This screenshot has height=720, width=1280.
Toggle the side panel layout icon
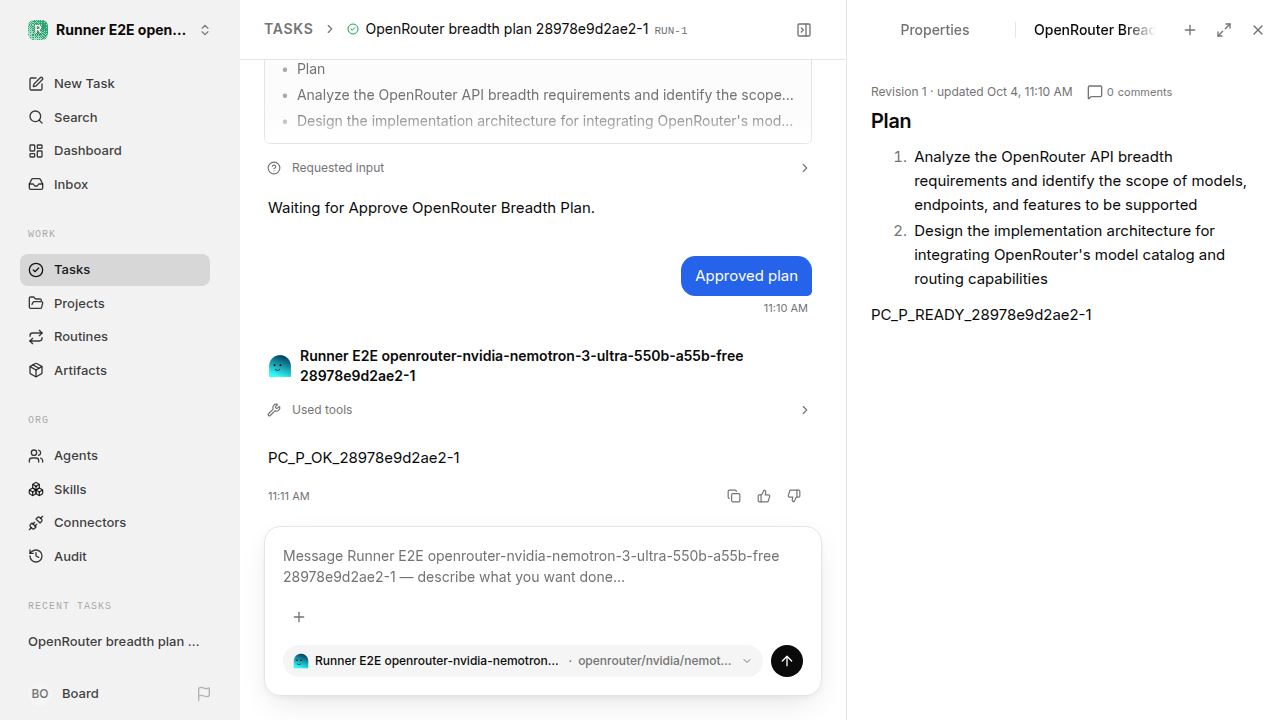(x=804, y=30)
